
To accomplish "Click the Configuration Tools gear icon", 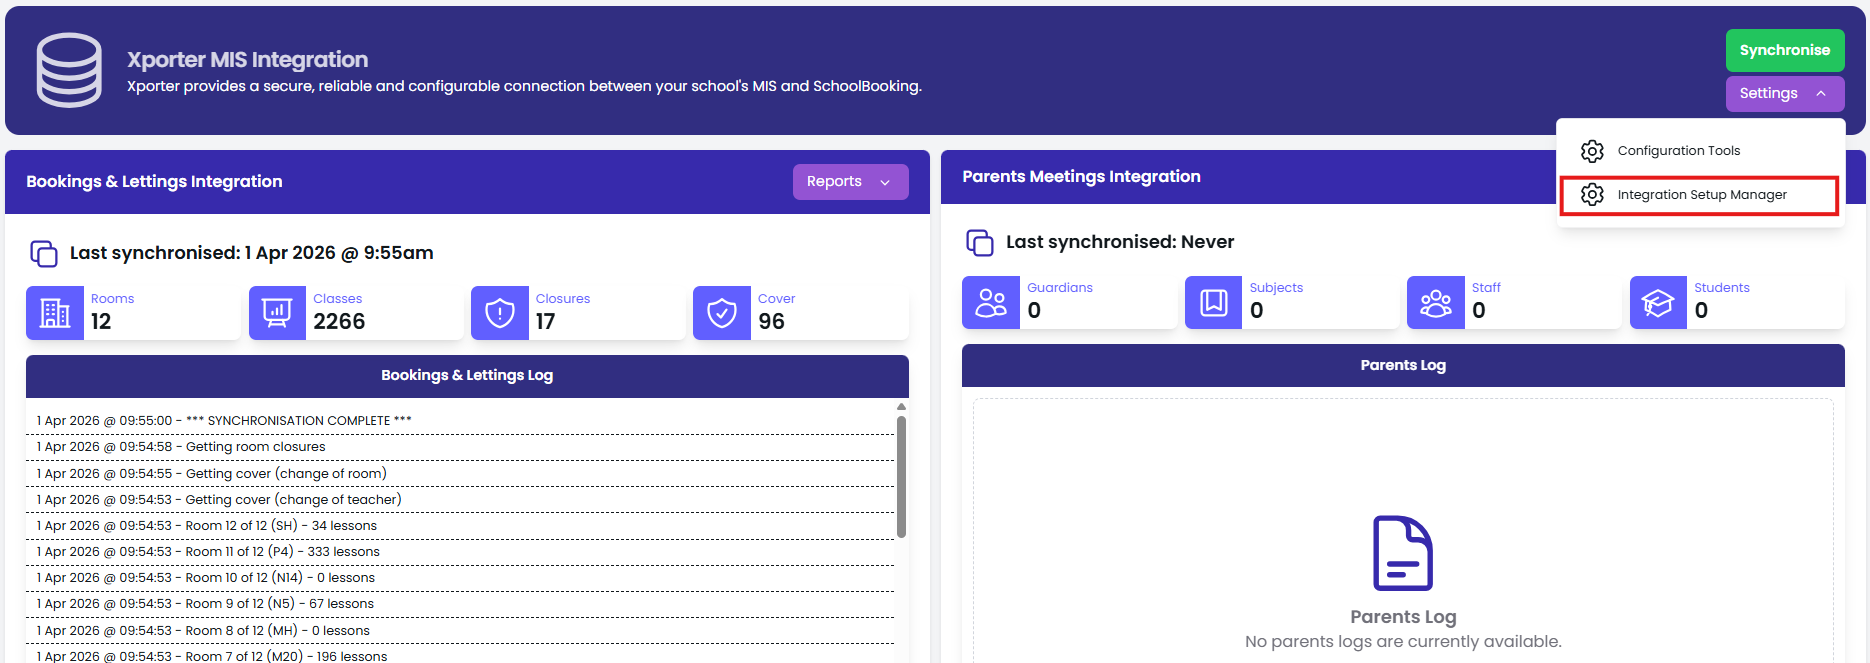I will (1592, 151).
